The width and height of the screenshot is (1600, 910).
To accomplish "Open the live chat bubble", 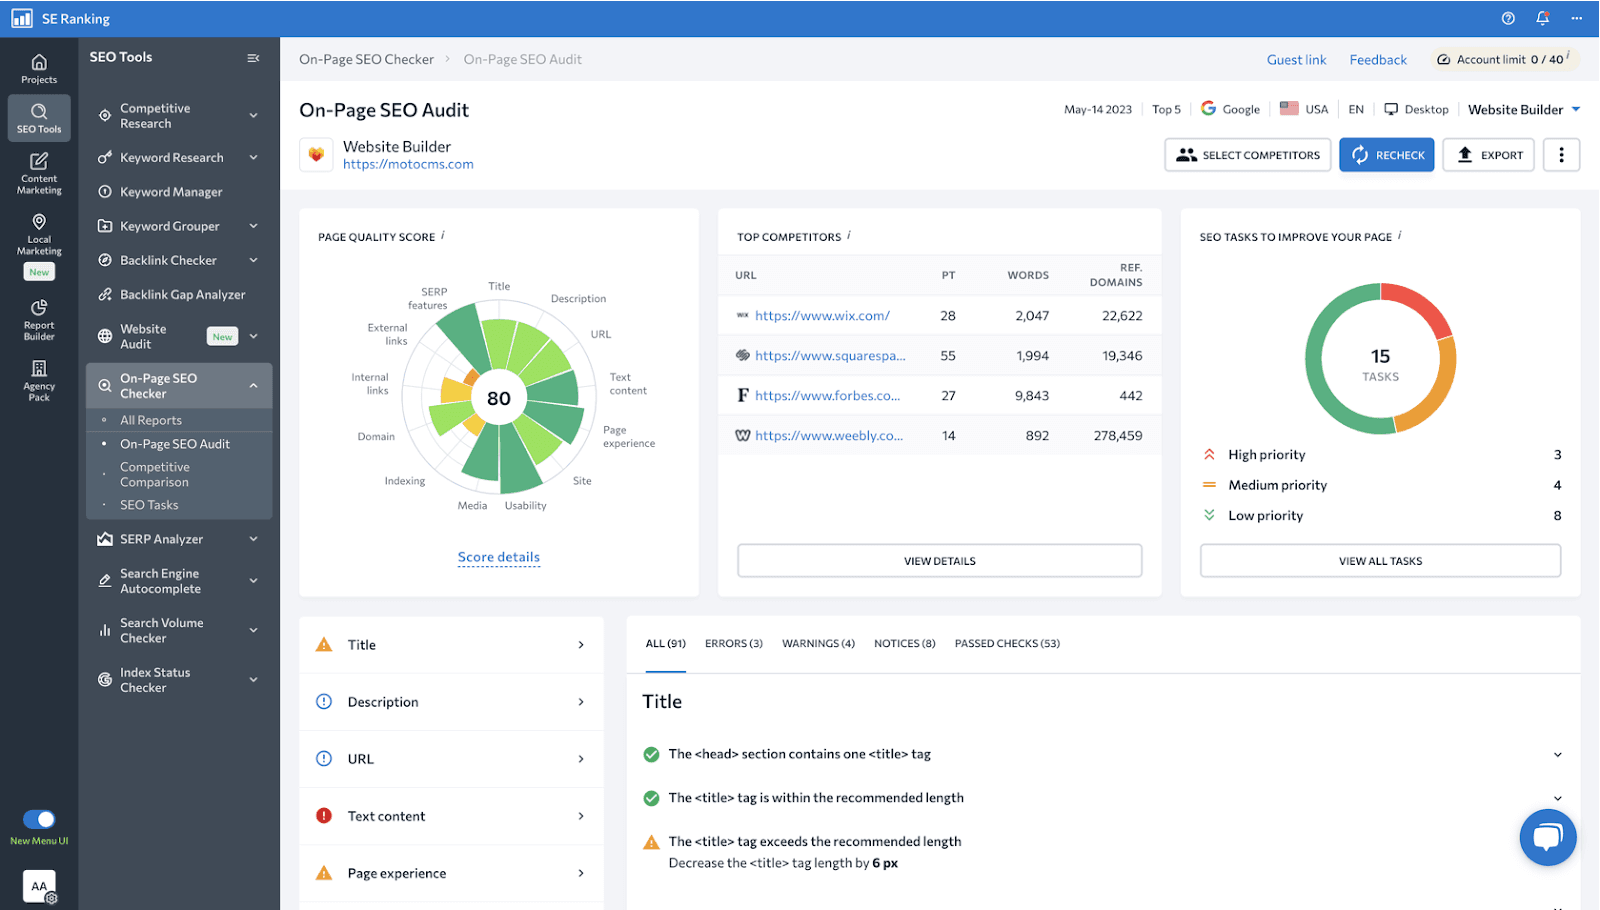I will [x=1547, y=837].
